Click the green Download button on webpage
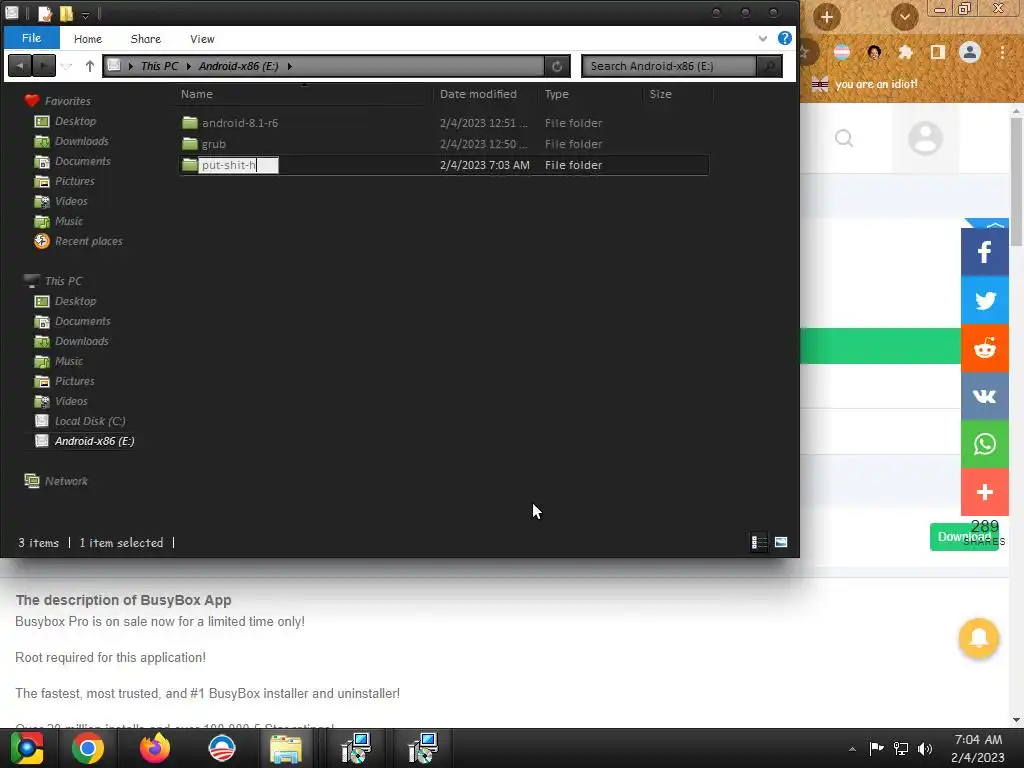 964,537
